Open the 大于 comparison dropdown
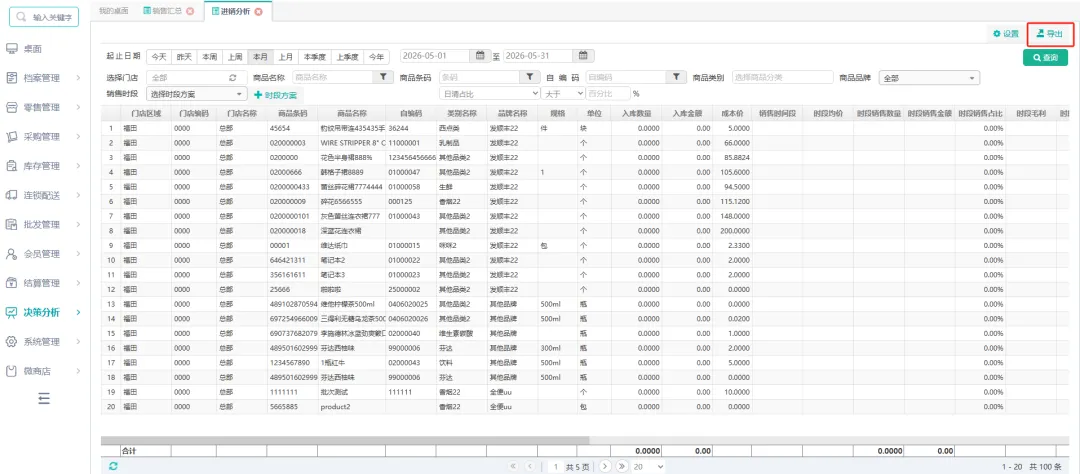Screen dimensions: 1080x474 pos(562,93)
